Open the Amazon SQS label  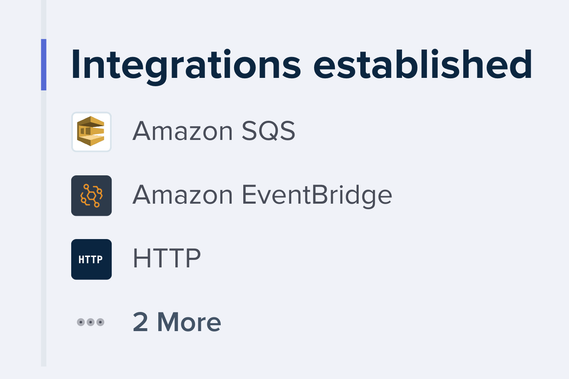214,131
